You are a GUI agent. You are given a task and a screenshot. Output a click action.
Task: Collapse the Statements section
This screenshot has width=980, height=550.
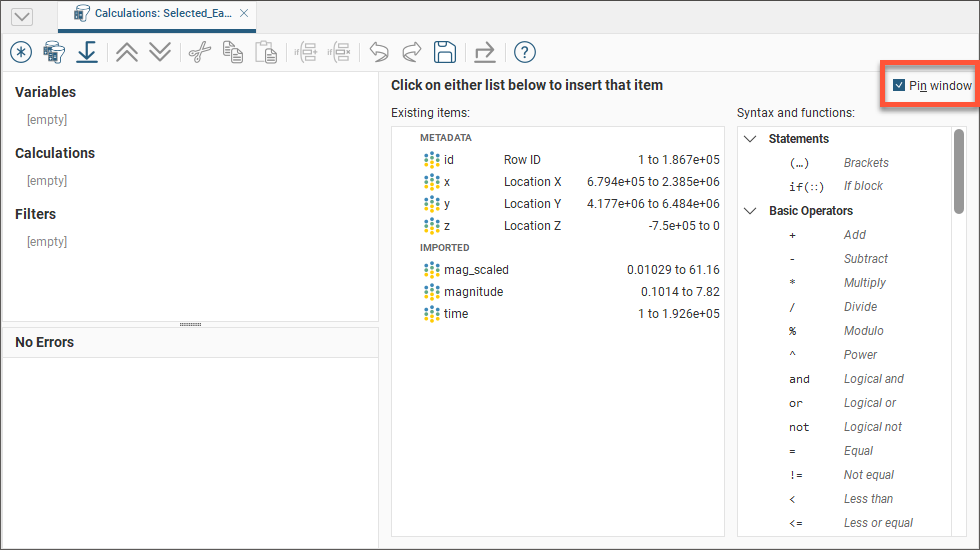[751, 139]
